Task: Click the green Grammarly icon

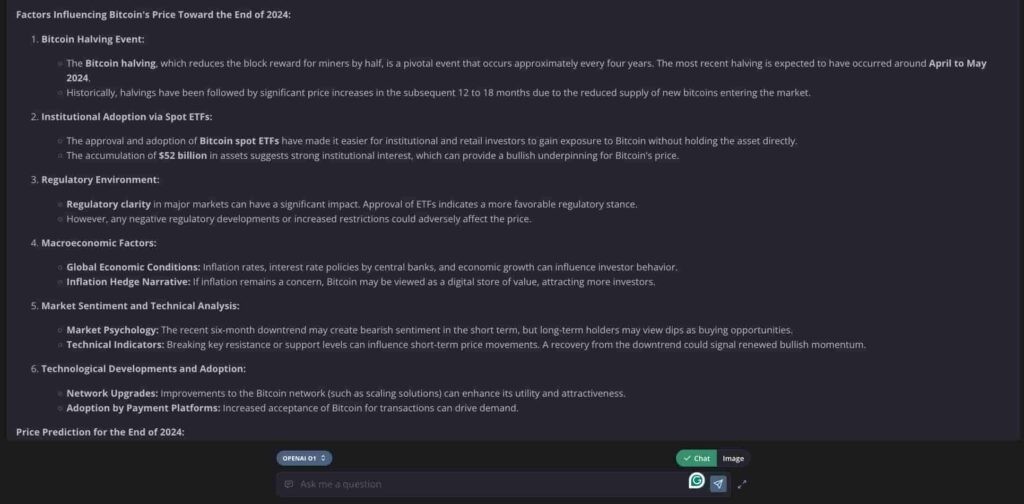Action: click(697, 481)
